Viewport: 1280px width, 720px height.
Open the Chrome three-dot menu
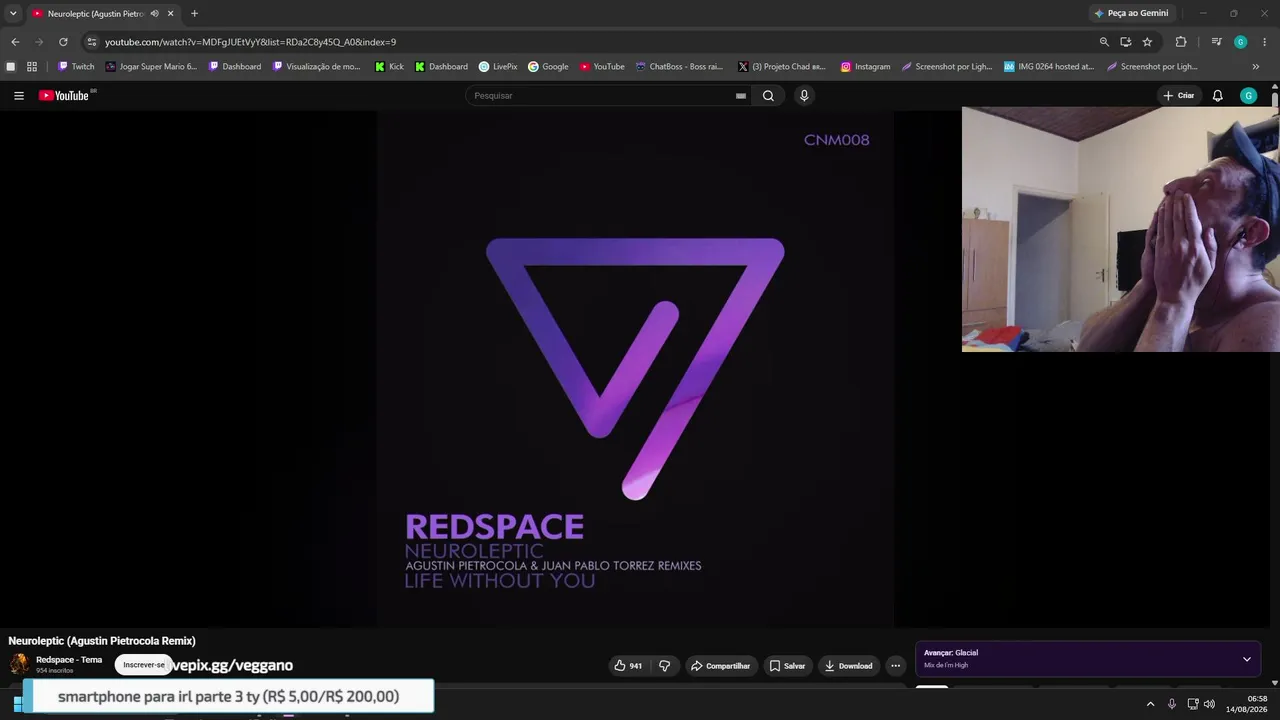click(x=1265, y=42)
